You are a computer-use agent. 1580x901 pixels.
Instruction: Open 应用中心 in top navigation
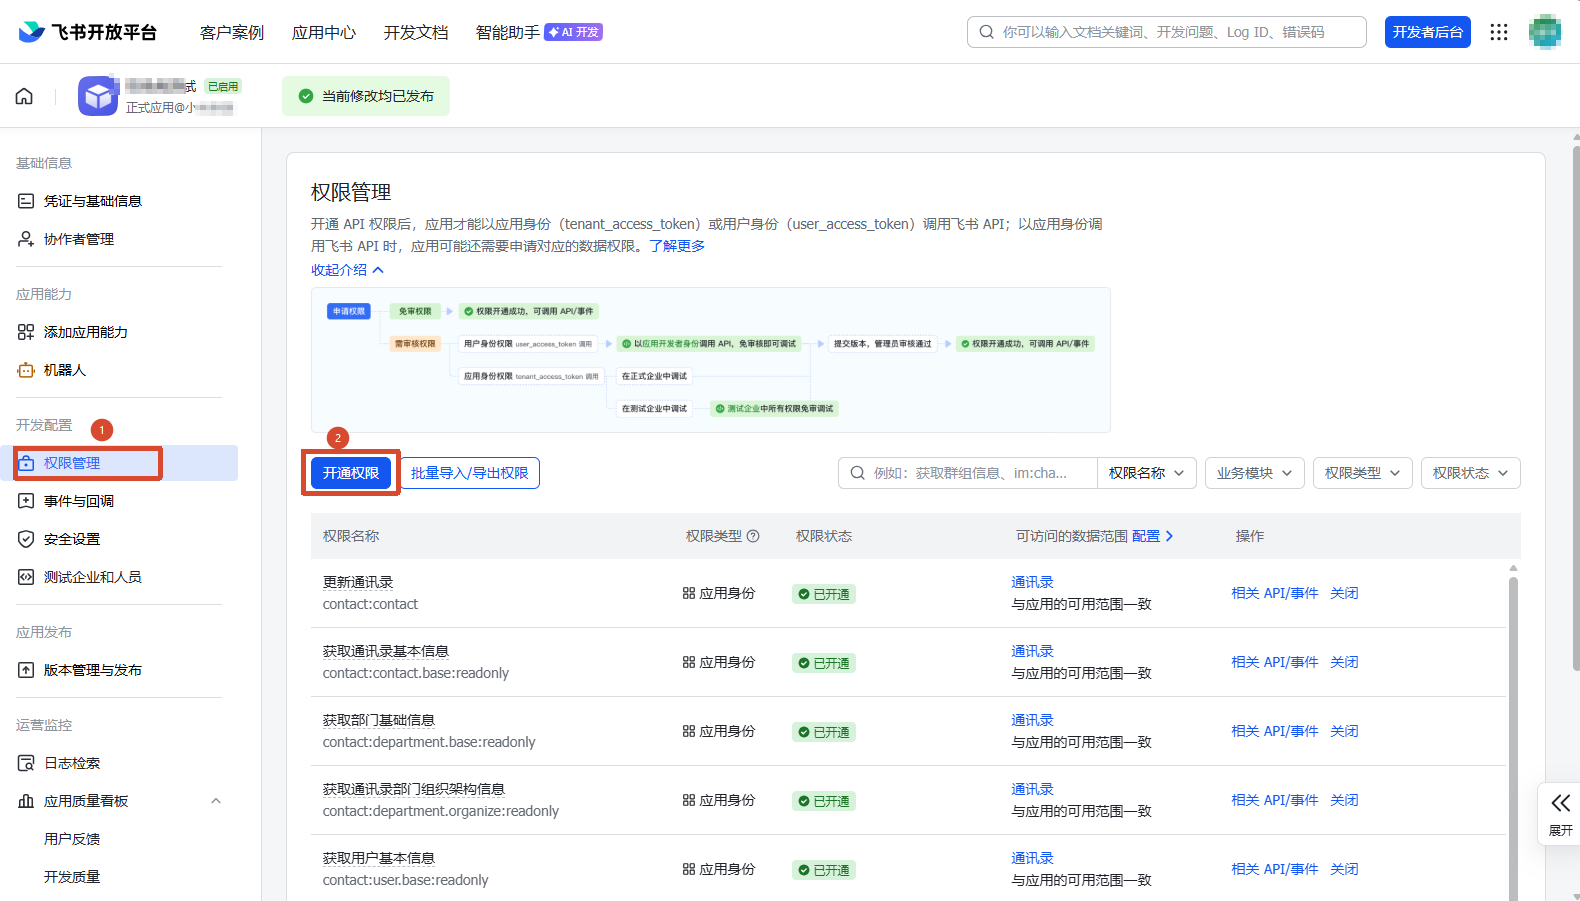click(324, 32)
